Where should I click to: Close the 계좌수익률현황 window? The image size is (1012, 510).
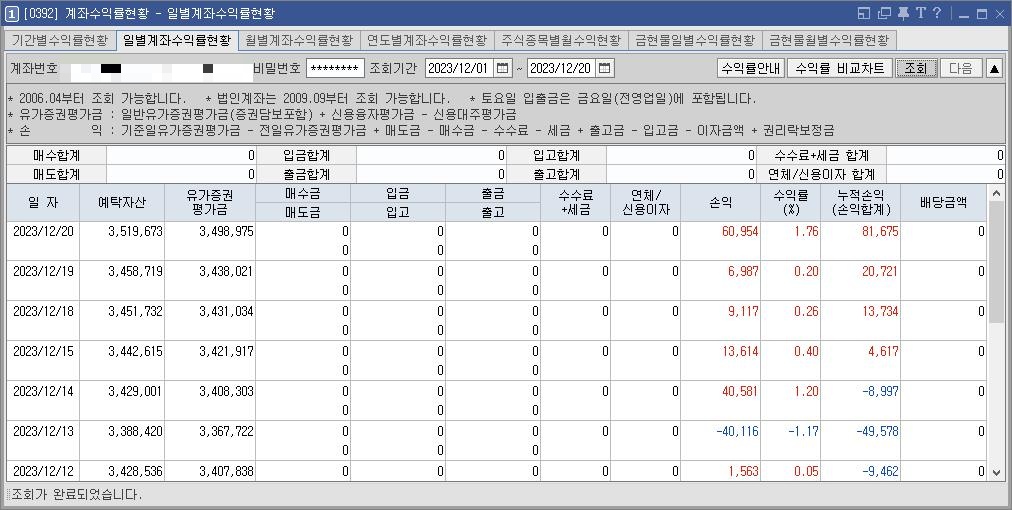[x=1000, y=14]
